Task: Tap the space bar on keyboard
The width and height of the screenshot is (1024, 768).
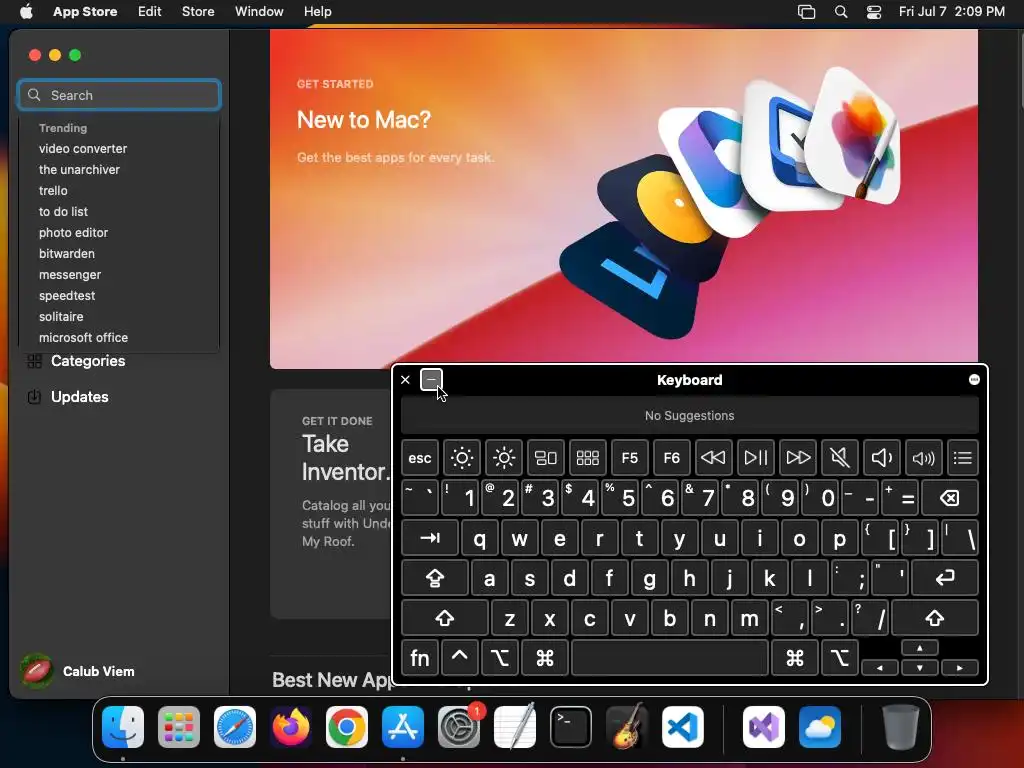Action: pos(670,658)
